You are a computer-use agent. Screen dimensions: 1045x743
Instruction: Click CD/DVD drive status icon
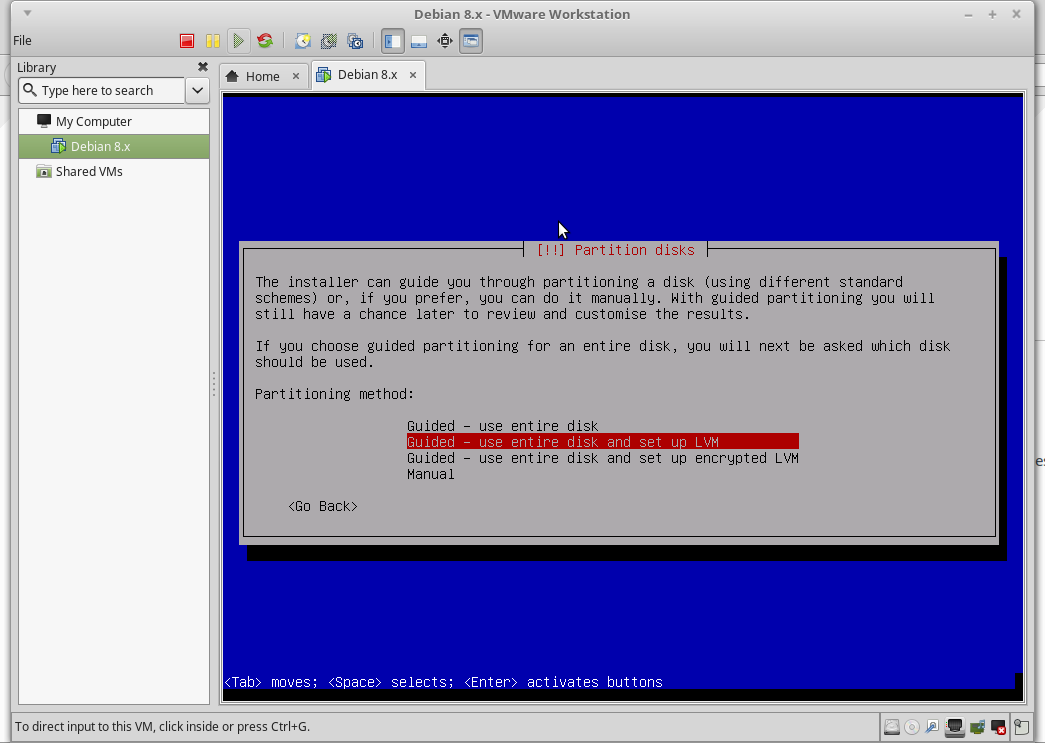click(912, 727)
